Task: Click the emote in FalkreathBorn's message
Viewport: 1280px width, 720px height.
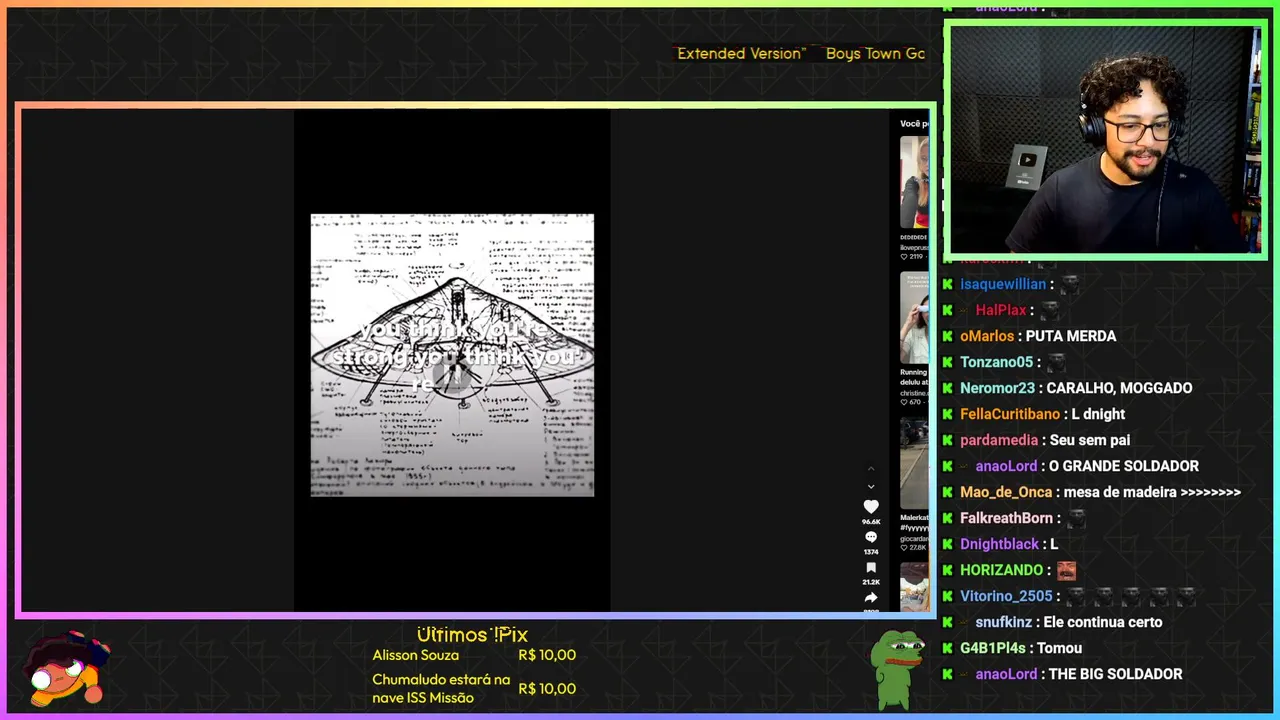Action: pyautogui.click(x=1076, y=518)
